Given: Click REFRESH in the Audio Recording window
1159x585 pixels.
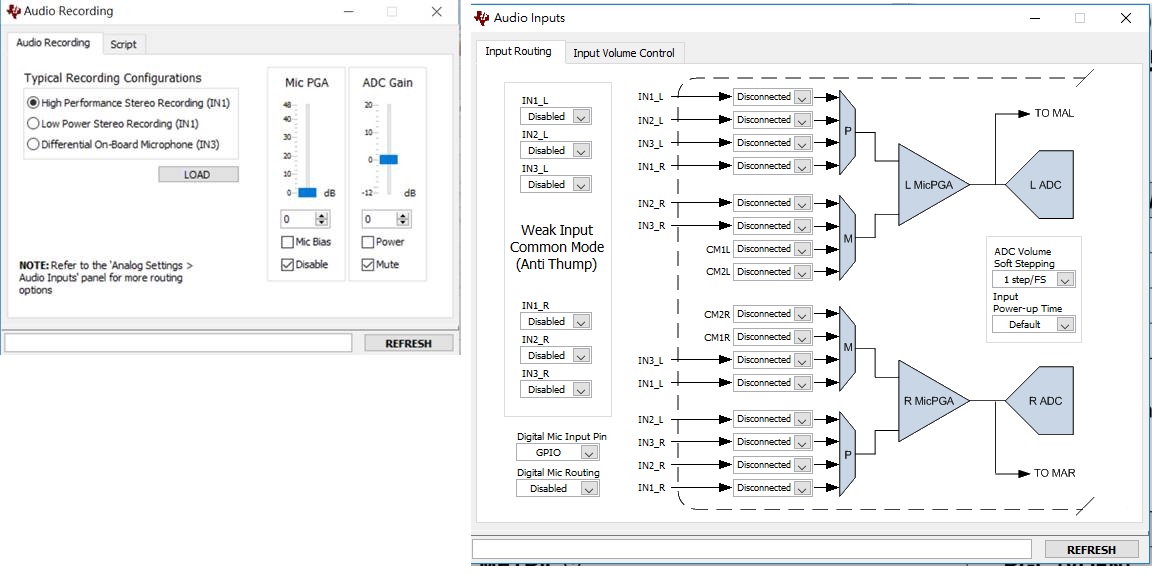Looking at the screenshot, I should pos(408,343).
